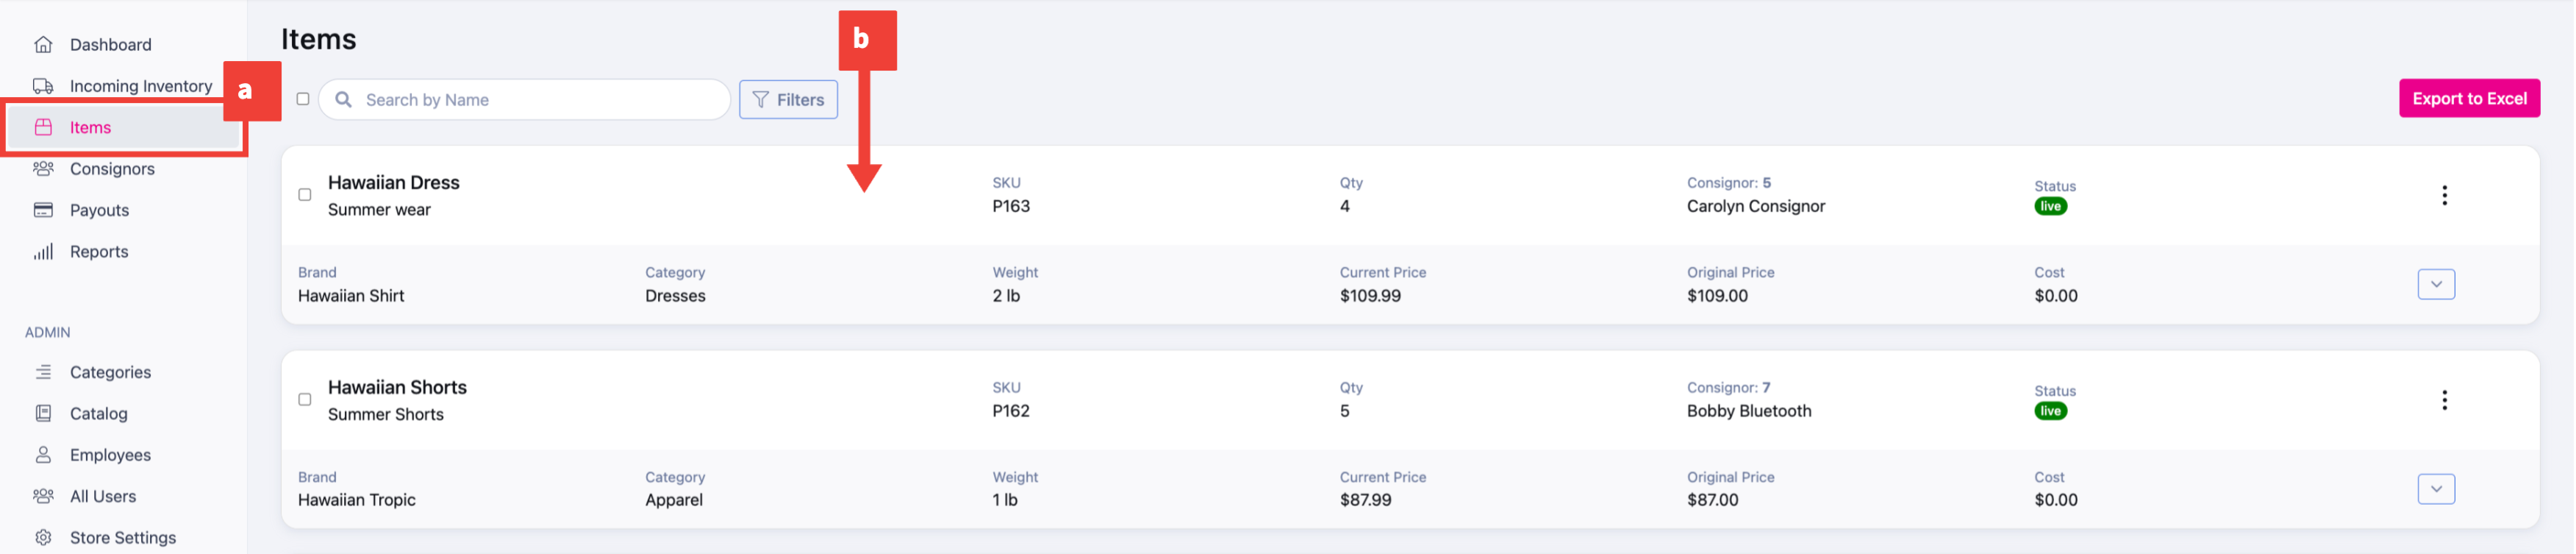Open the Categories admin page

pos(110,372)
